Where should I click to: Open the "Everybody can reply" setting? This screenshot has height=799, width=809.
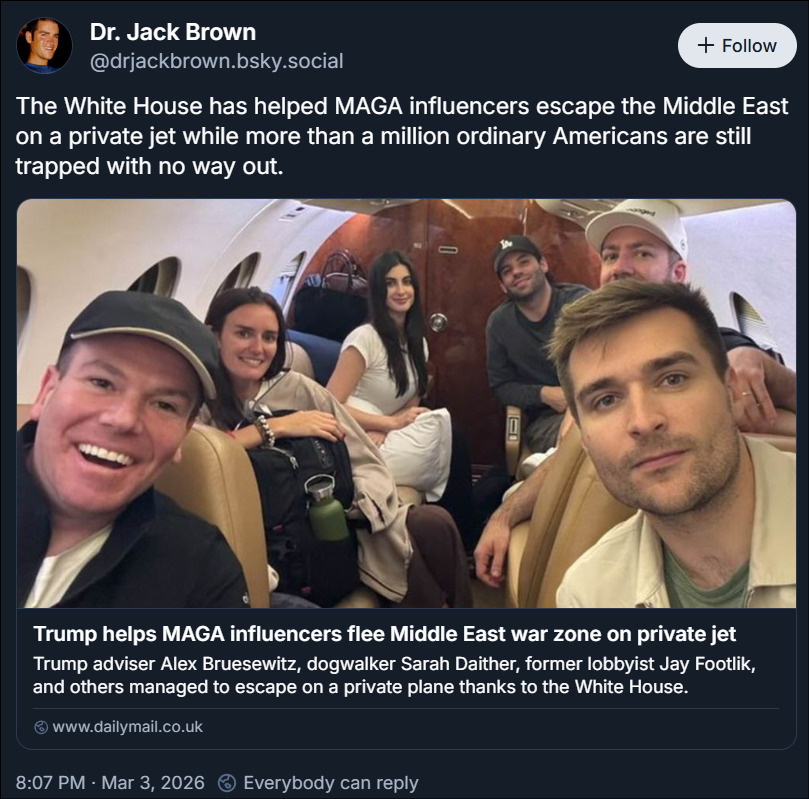pos(330,782)
